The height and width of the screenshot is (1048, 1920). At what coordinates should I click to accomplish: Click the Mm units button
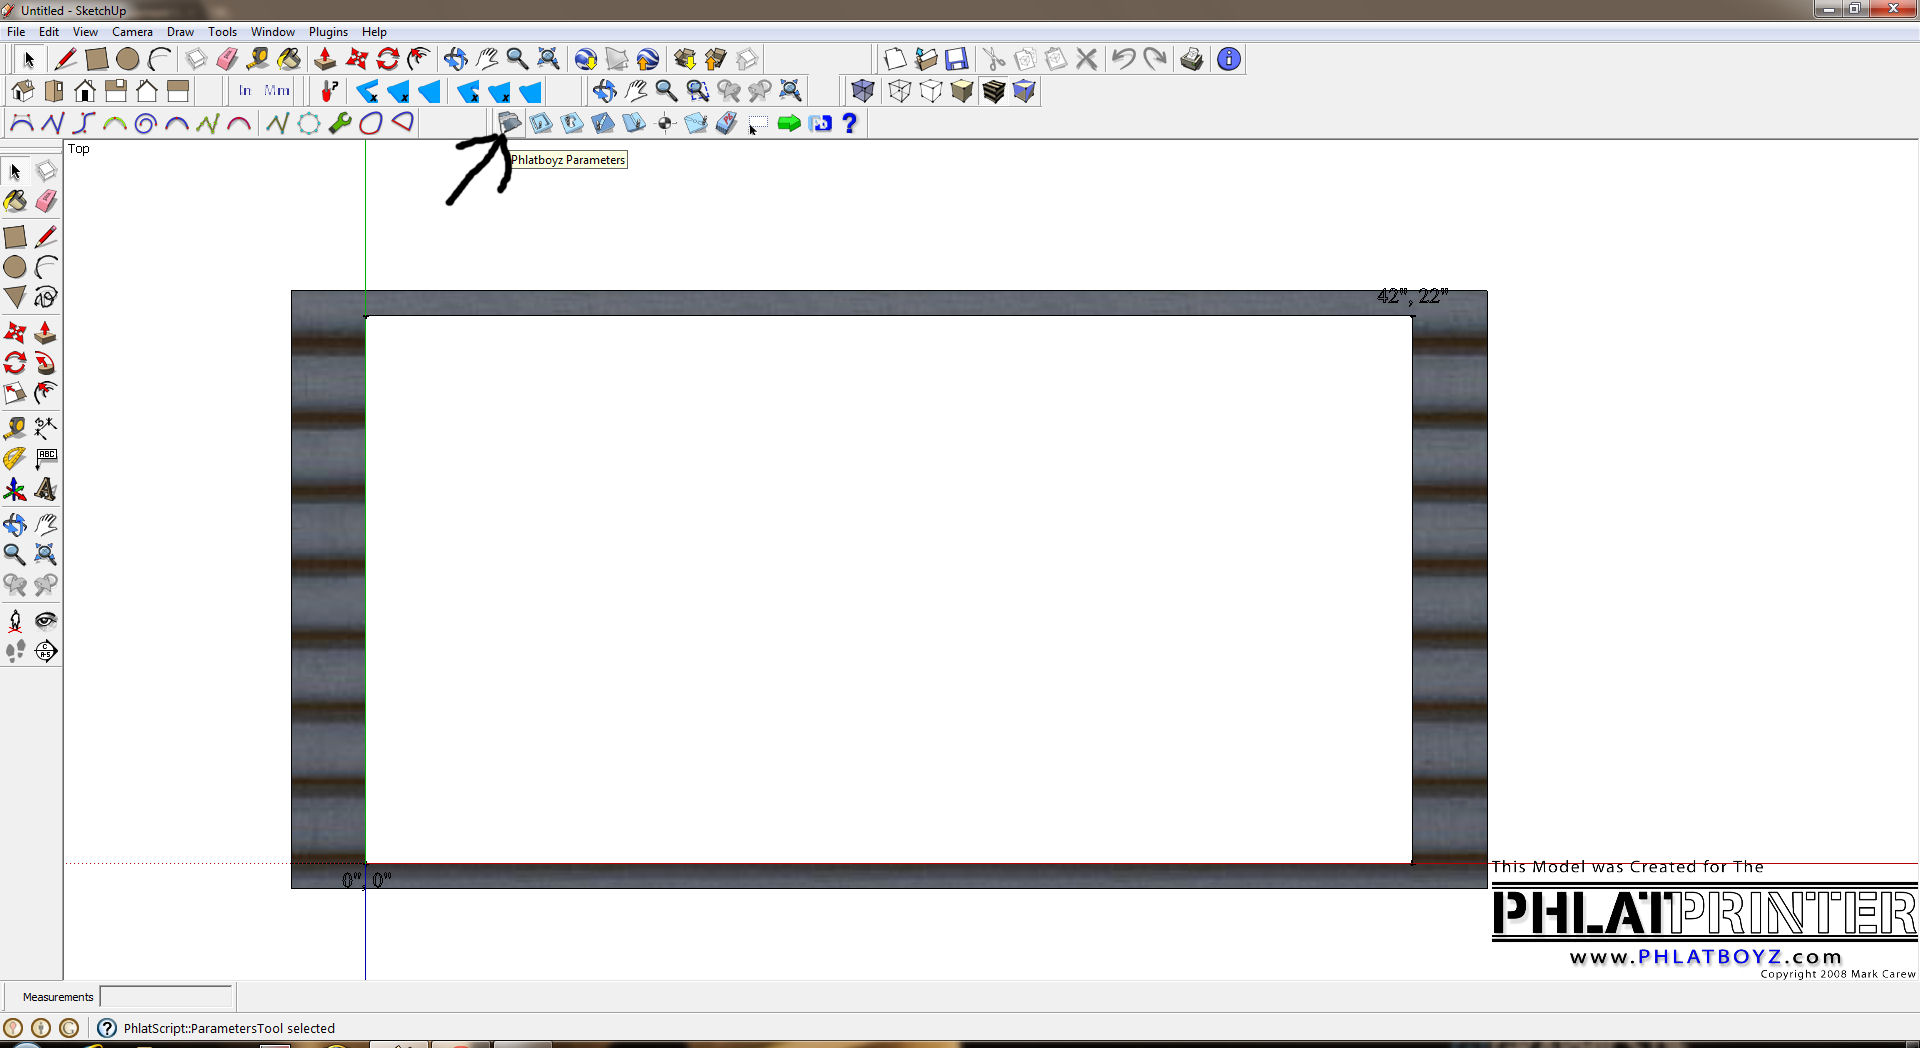(277, 91)
